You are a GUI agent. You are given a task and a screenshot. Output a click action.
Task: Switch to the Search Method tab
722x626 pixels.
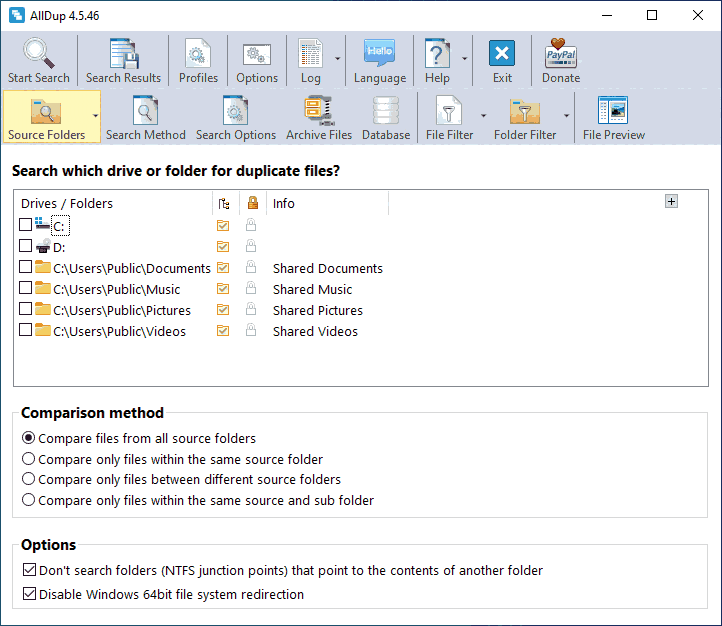click(146, 117)
